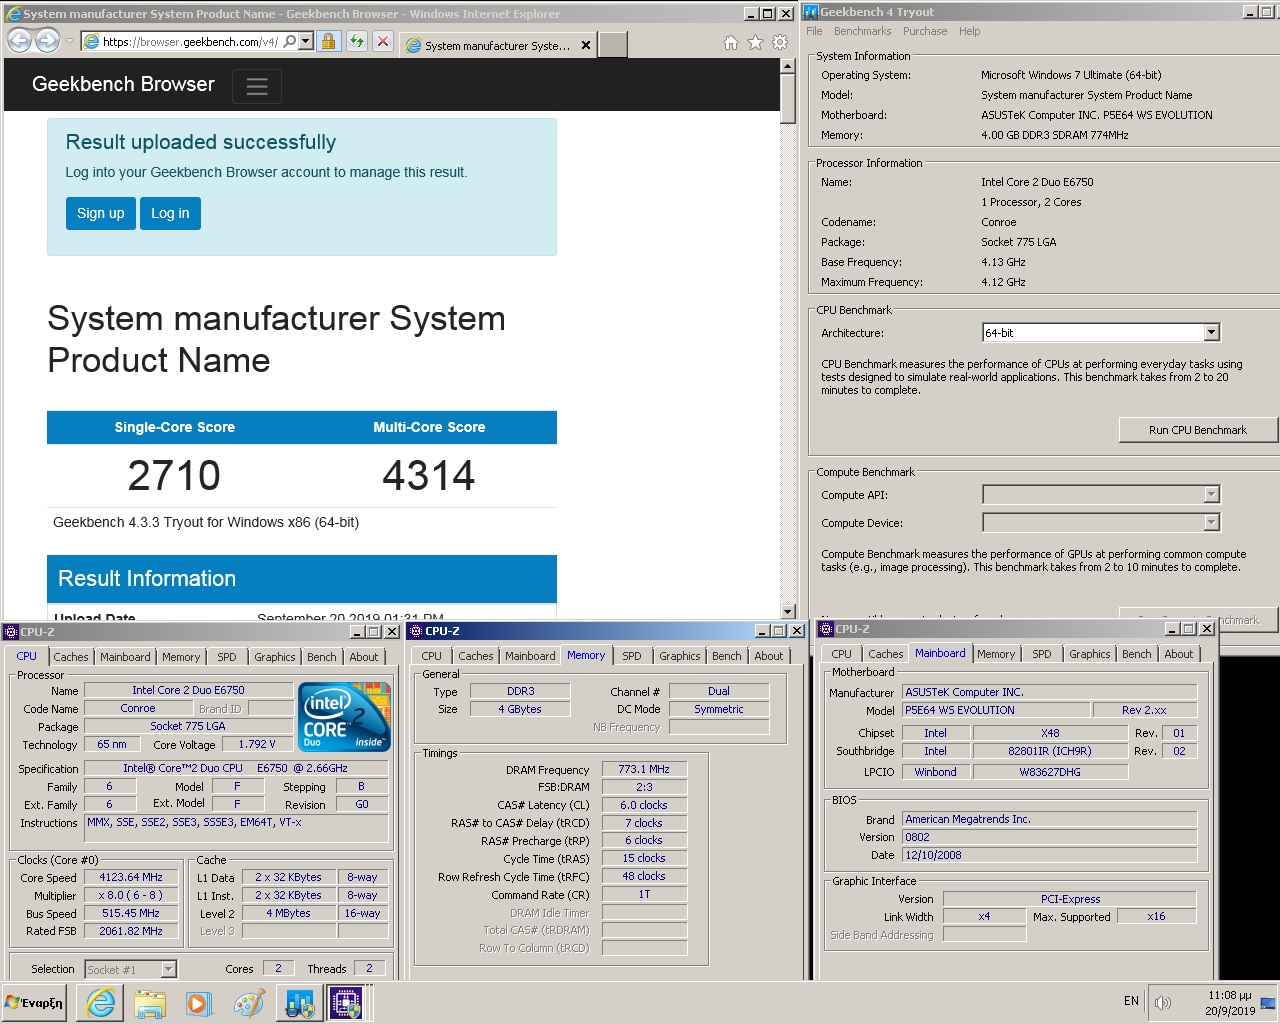Open CPU tab in middle CPU-Z window

point(432,656)
